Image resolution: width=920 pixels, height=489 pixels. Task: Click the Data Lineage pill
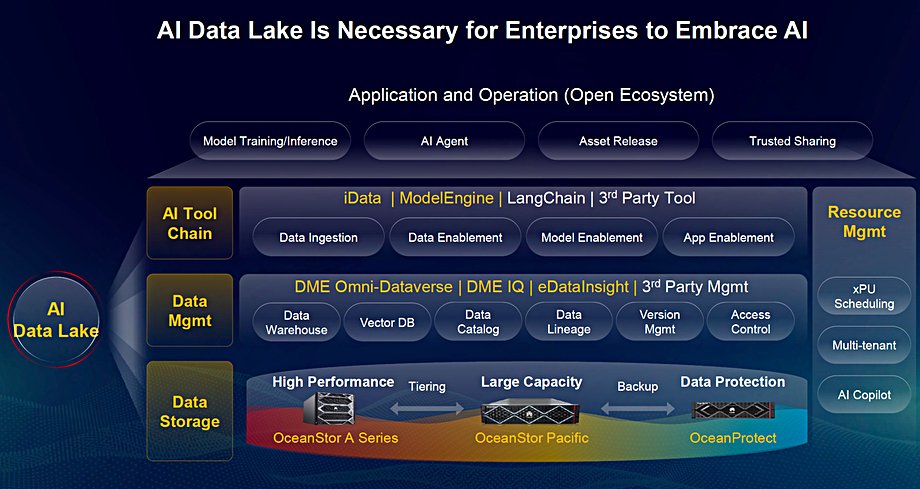tap(569, 322)
